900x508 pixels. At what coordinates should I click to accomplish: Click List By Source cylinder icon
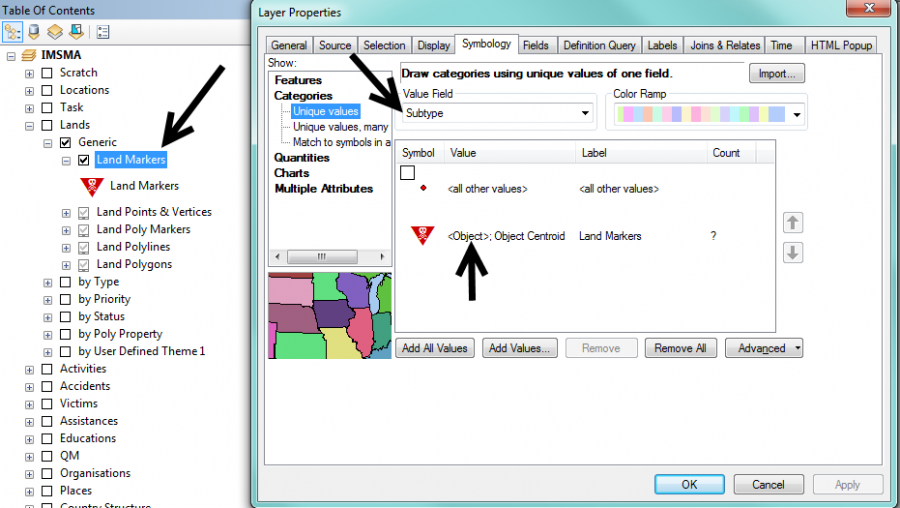click(x=34, y=31)
